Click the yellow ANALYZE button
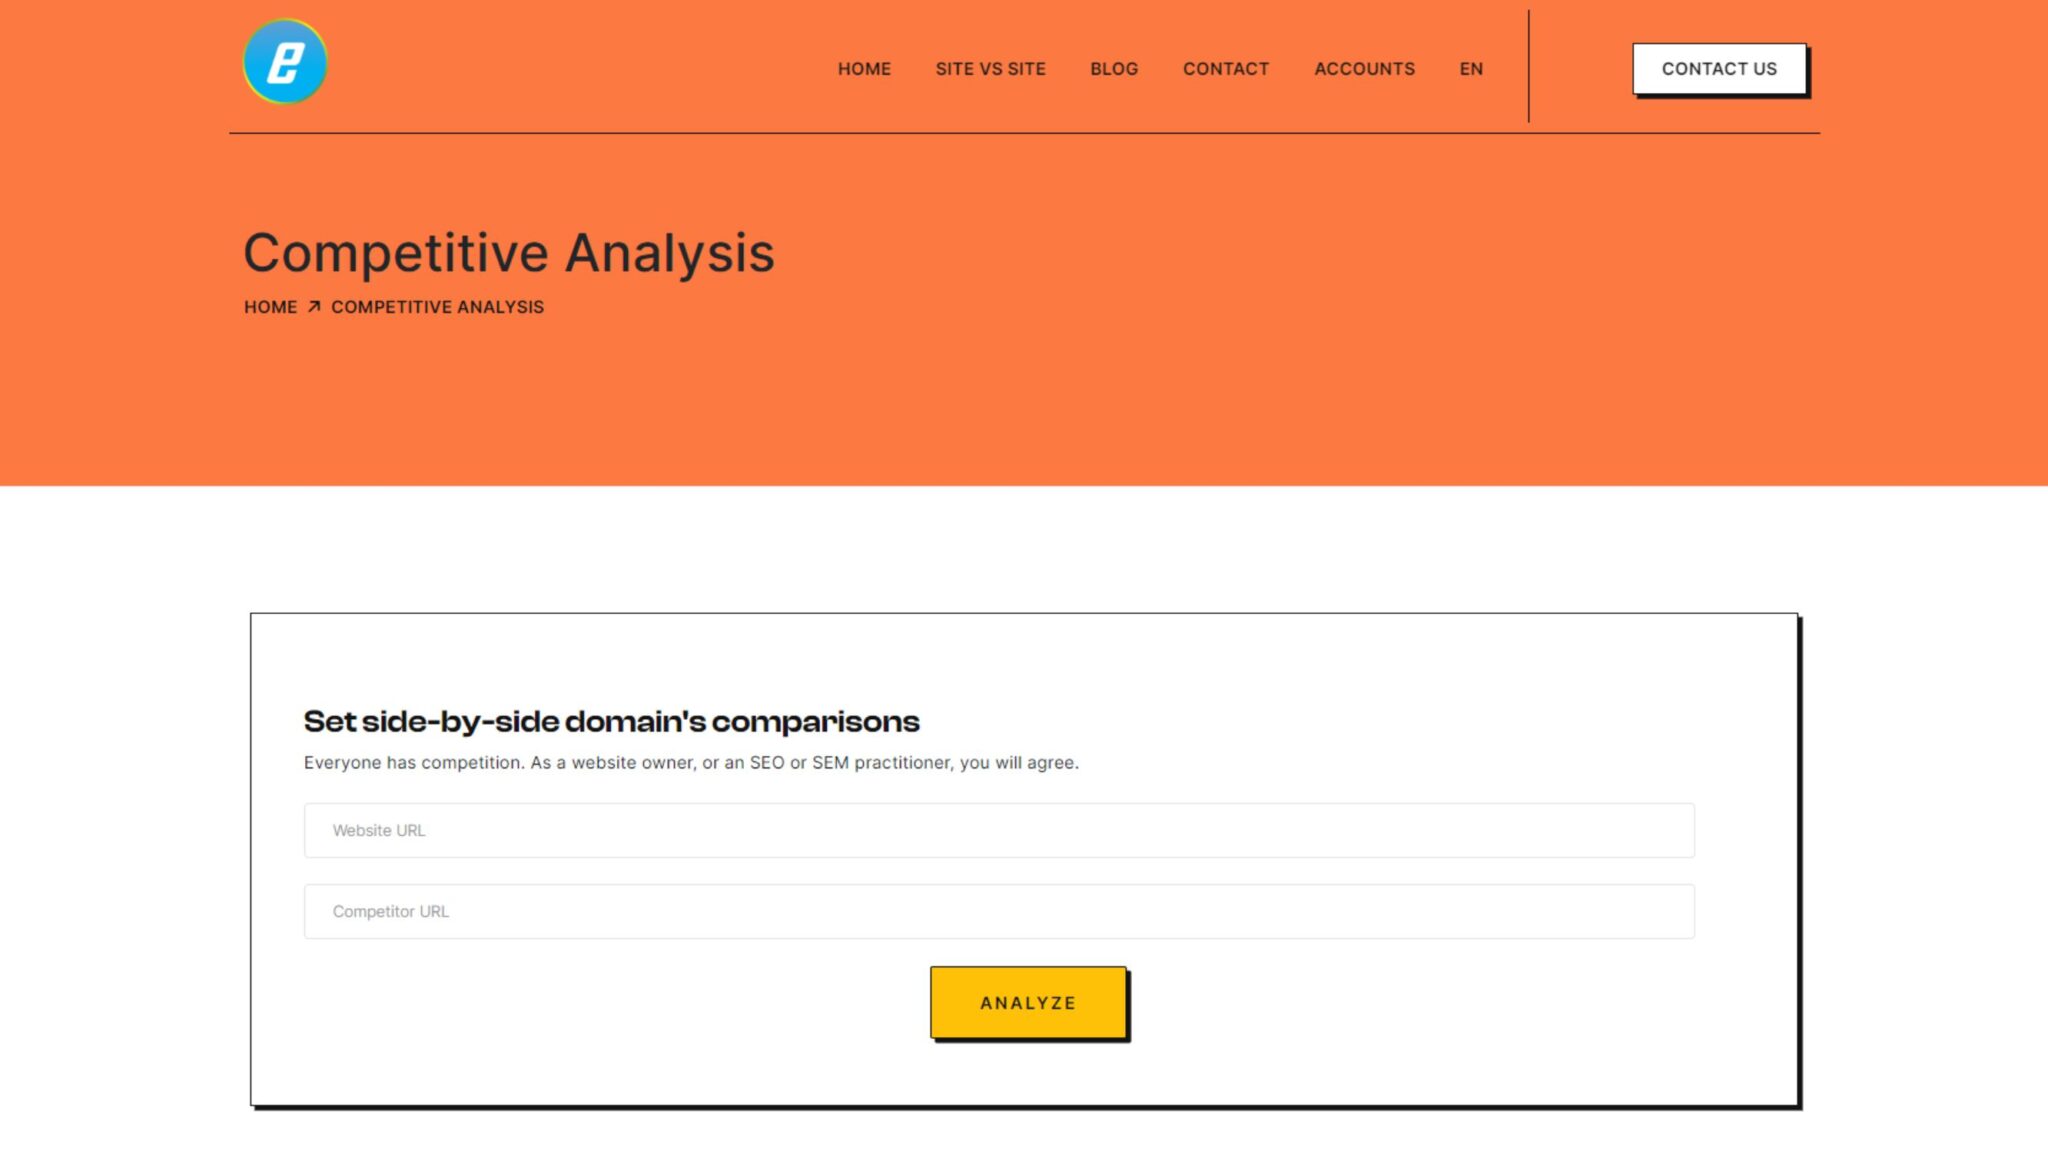This screenshot has width=2048, height=1154. [x=1028, y=1002]
